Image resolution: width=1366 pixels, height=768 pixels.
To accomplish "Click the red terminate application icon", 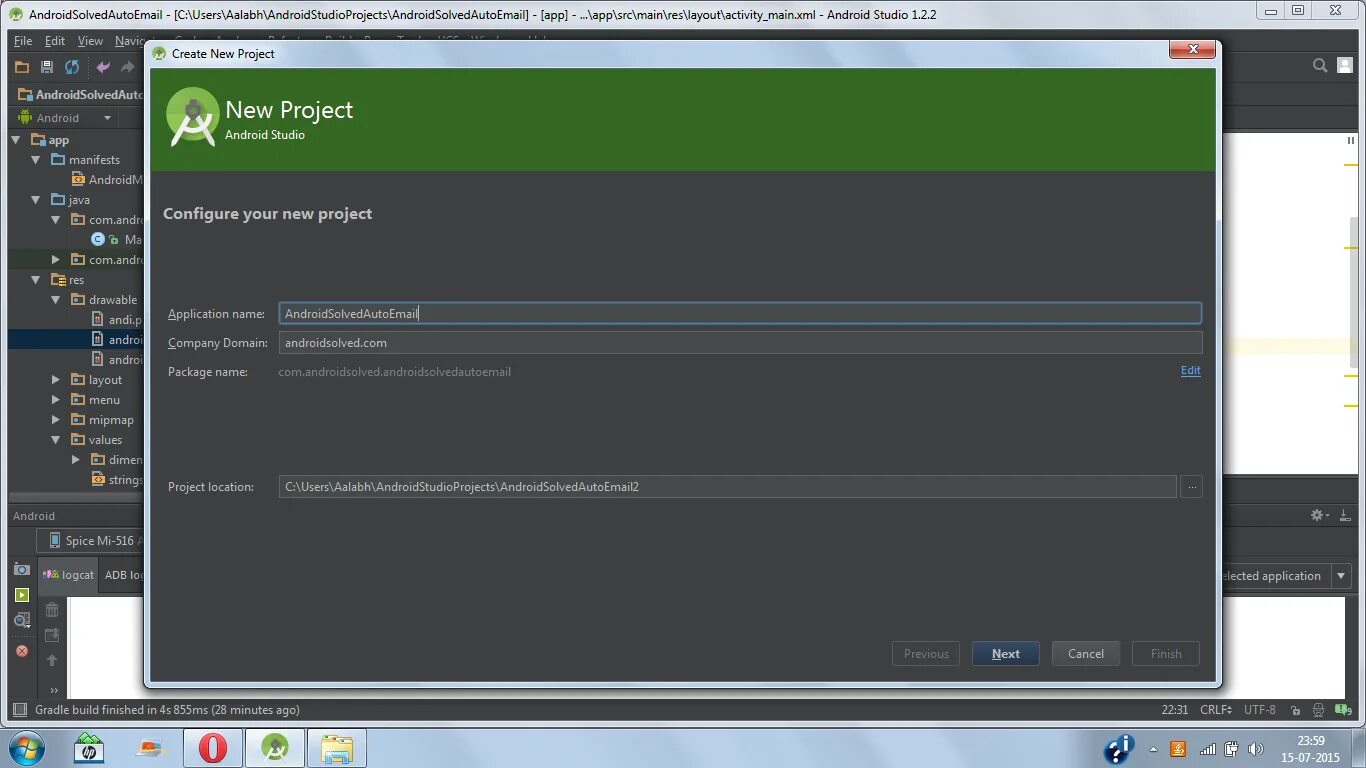I will coord(22,651).
